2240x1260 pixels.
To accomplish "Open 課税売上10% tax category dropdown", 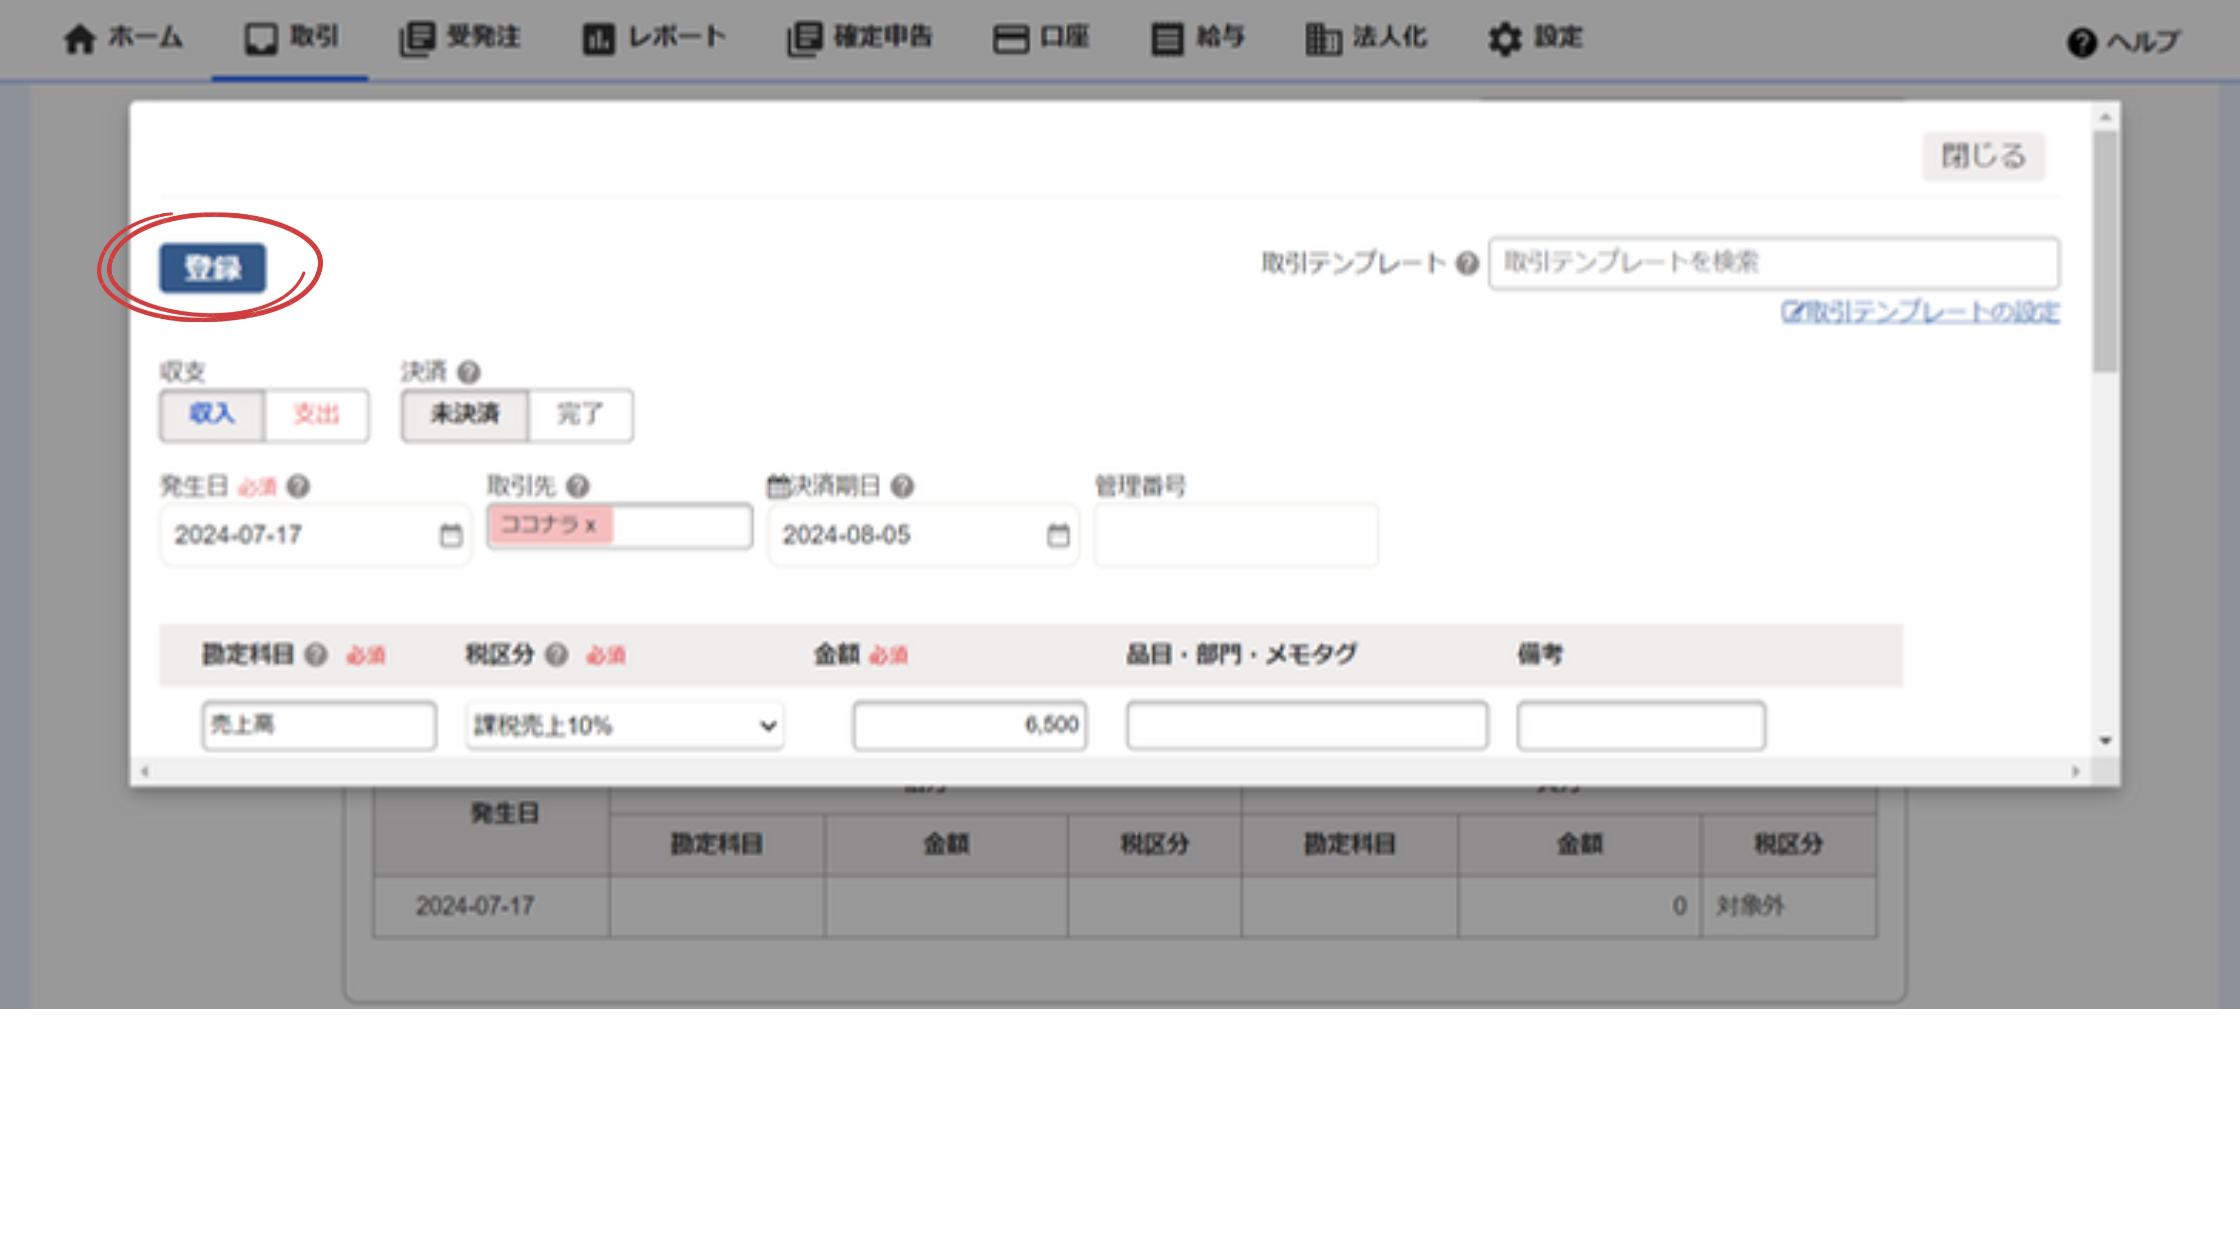I will tap(624, 725).
